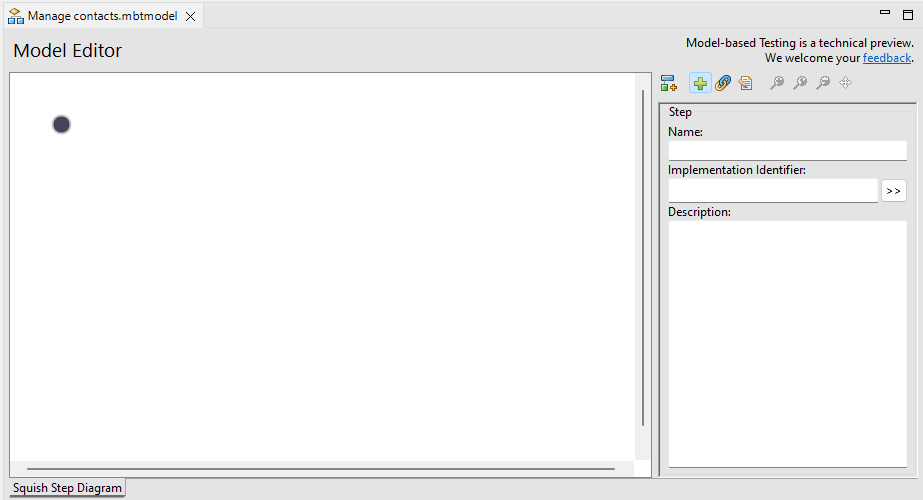Click the second magnifier zoom icon

(799, 84)
